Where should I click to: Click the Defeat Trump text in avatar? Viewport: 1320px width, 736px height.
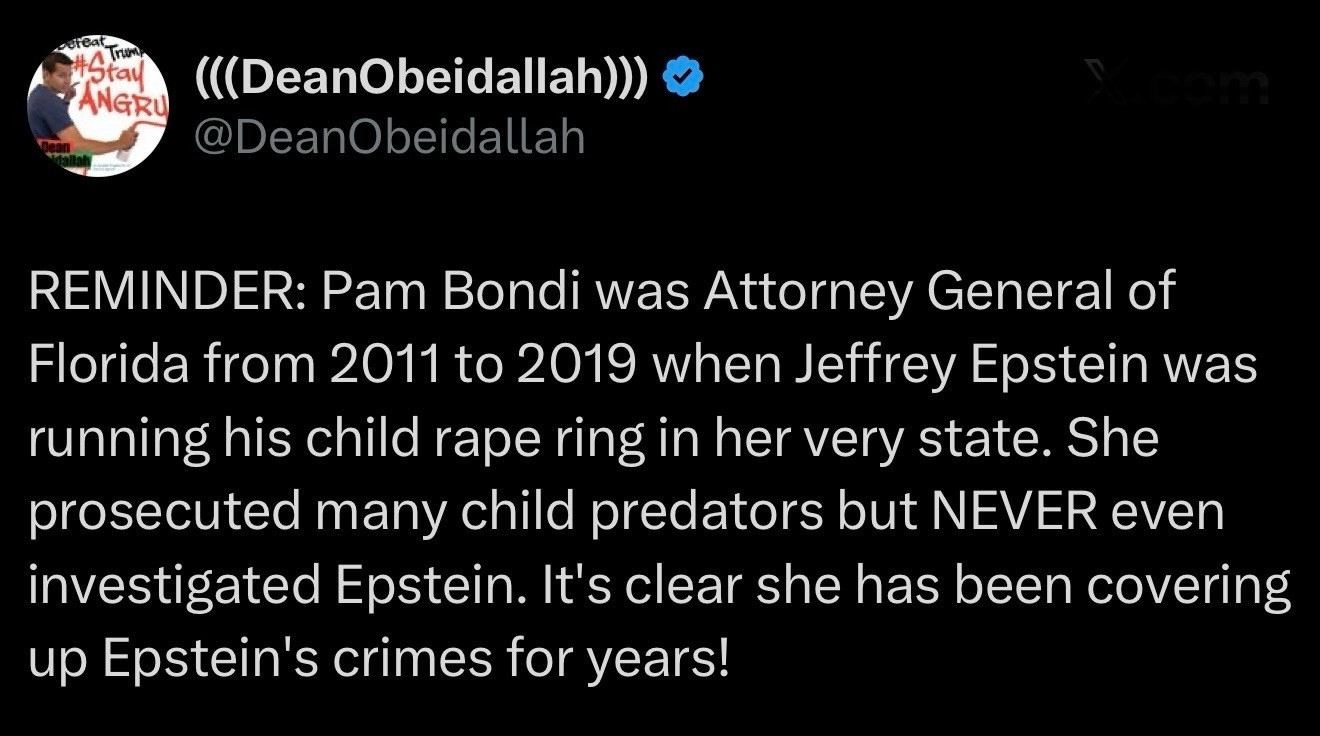click(x=95, y=45)
